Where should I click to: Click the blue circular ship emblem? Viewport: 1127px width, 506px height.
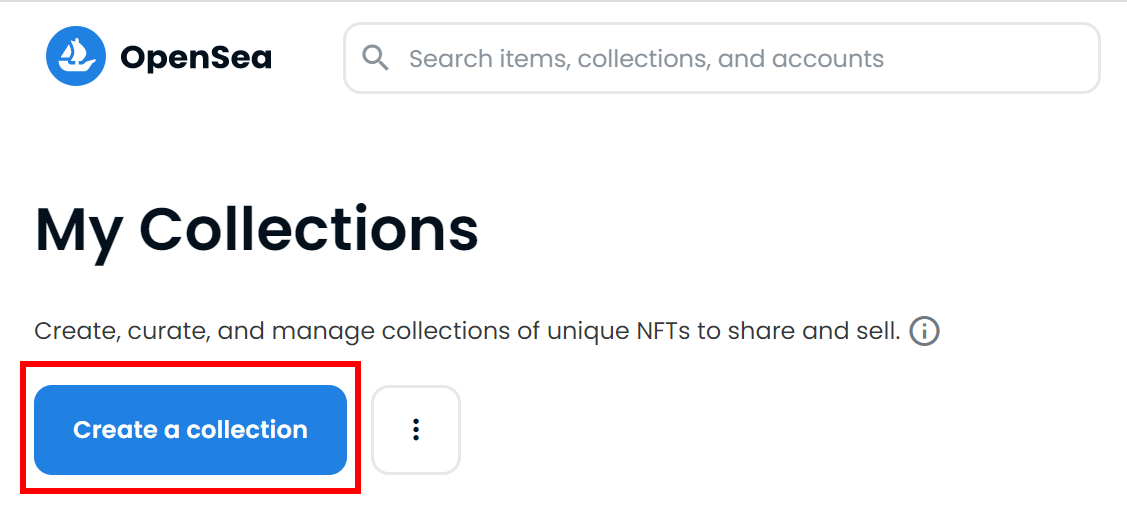click(75, 57)
